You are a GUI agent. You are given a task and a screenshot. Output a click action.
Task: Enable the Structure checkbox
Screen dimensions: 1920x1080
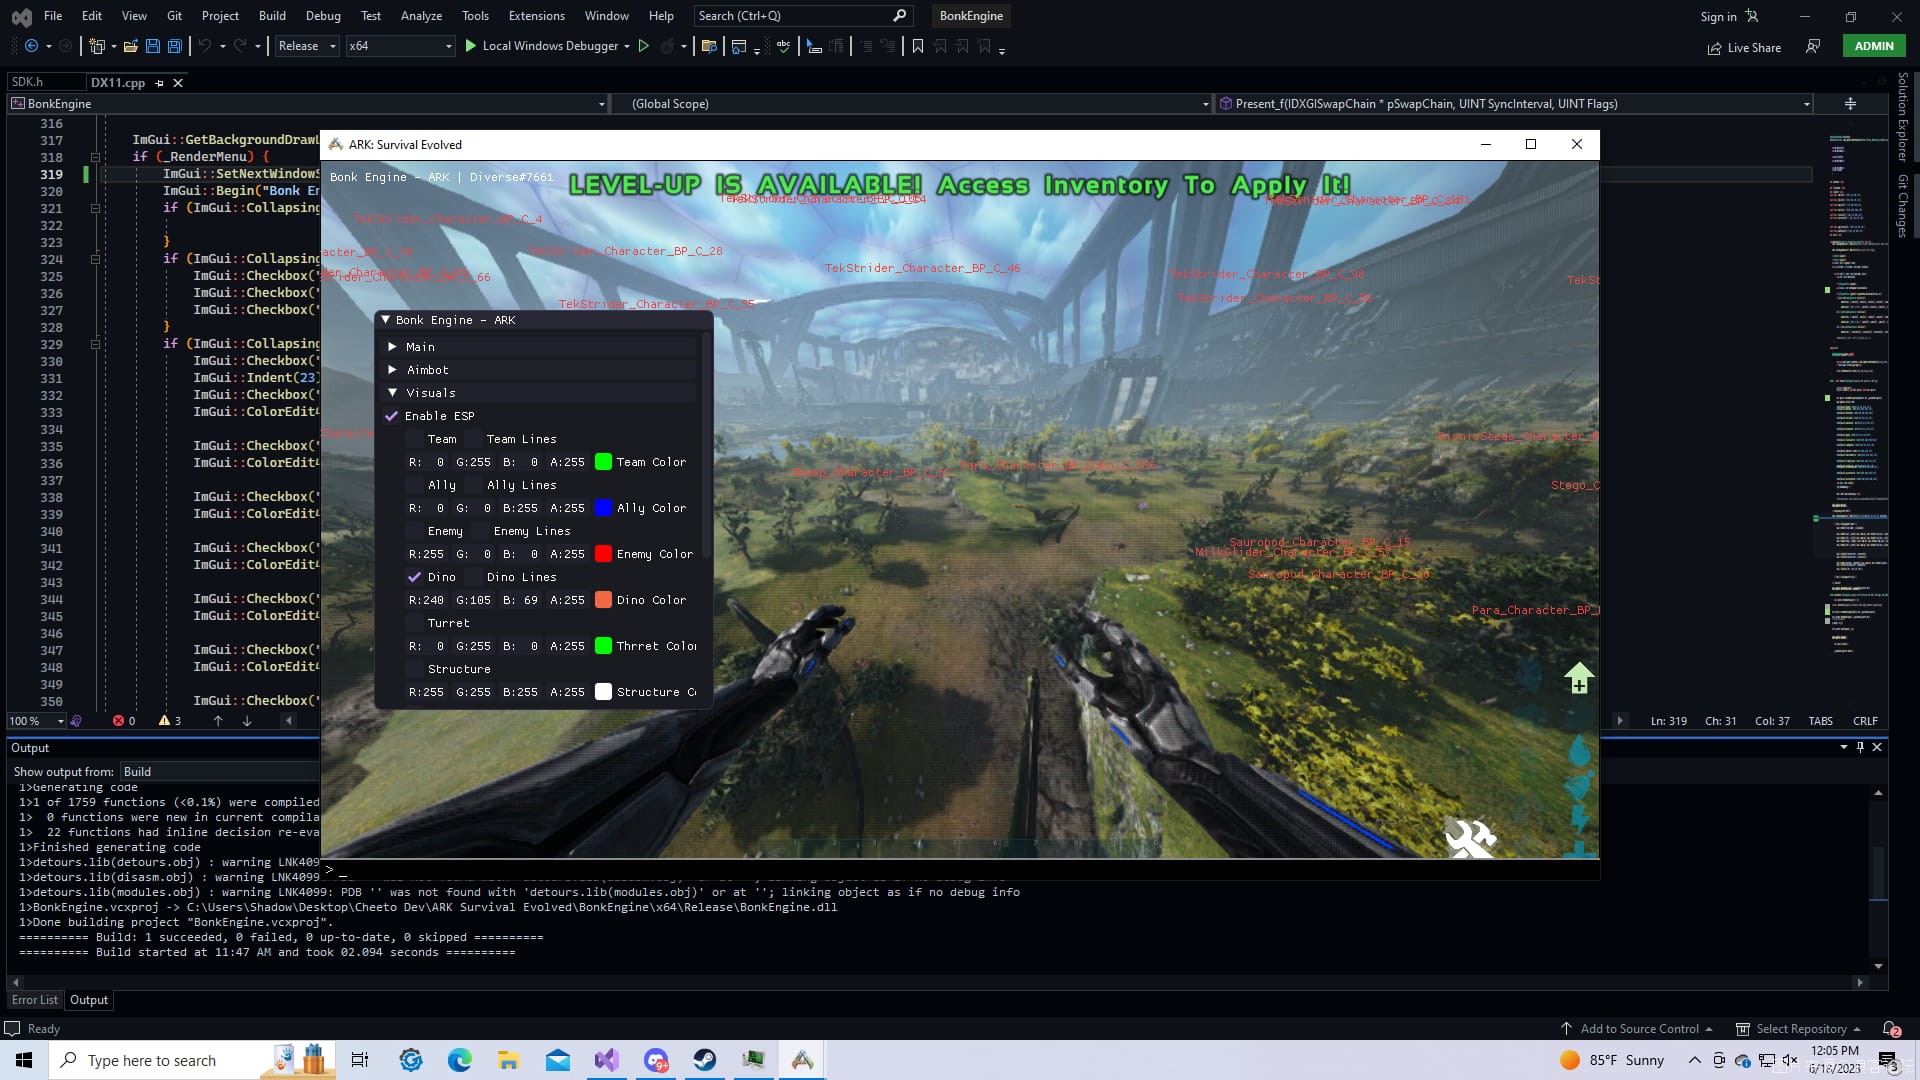point(414,669)
